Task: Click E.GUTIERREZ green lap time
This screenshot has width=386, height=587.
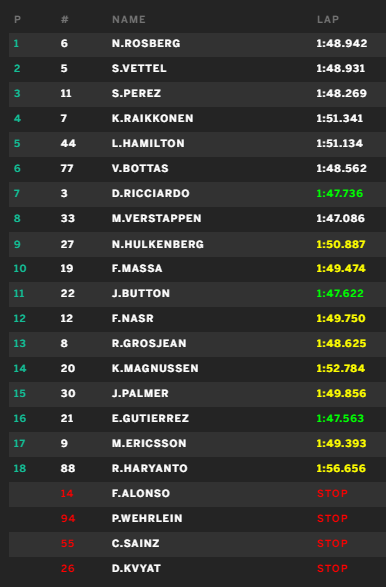Action: [x=340, y=419]
